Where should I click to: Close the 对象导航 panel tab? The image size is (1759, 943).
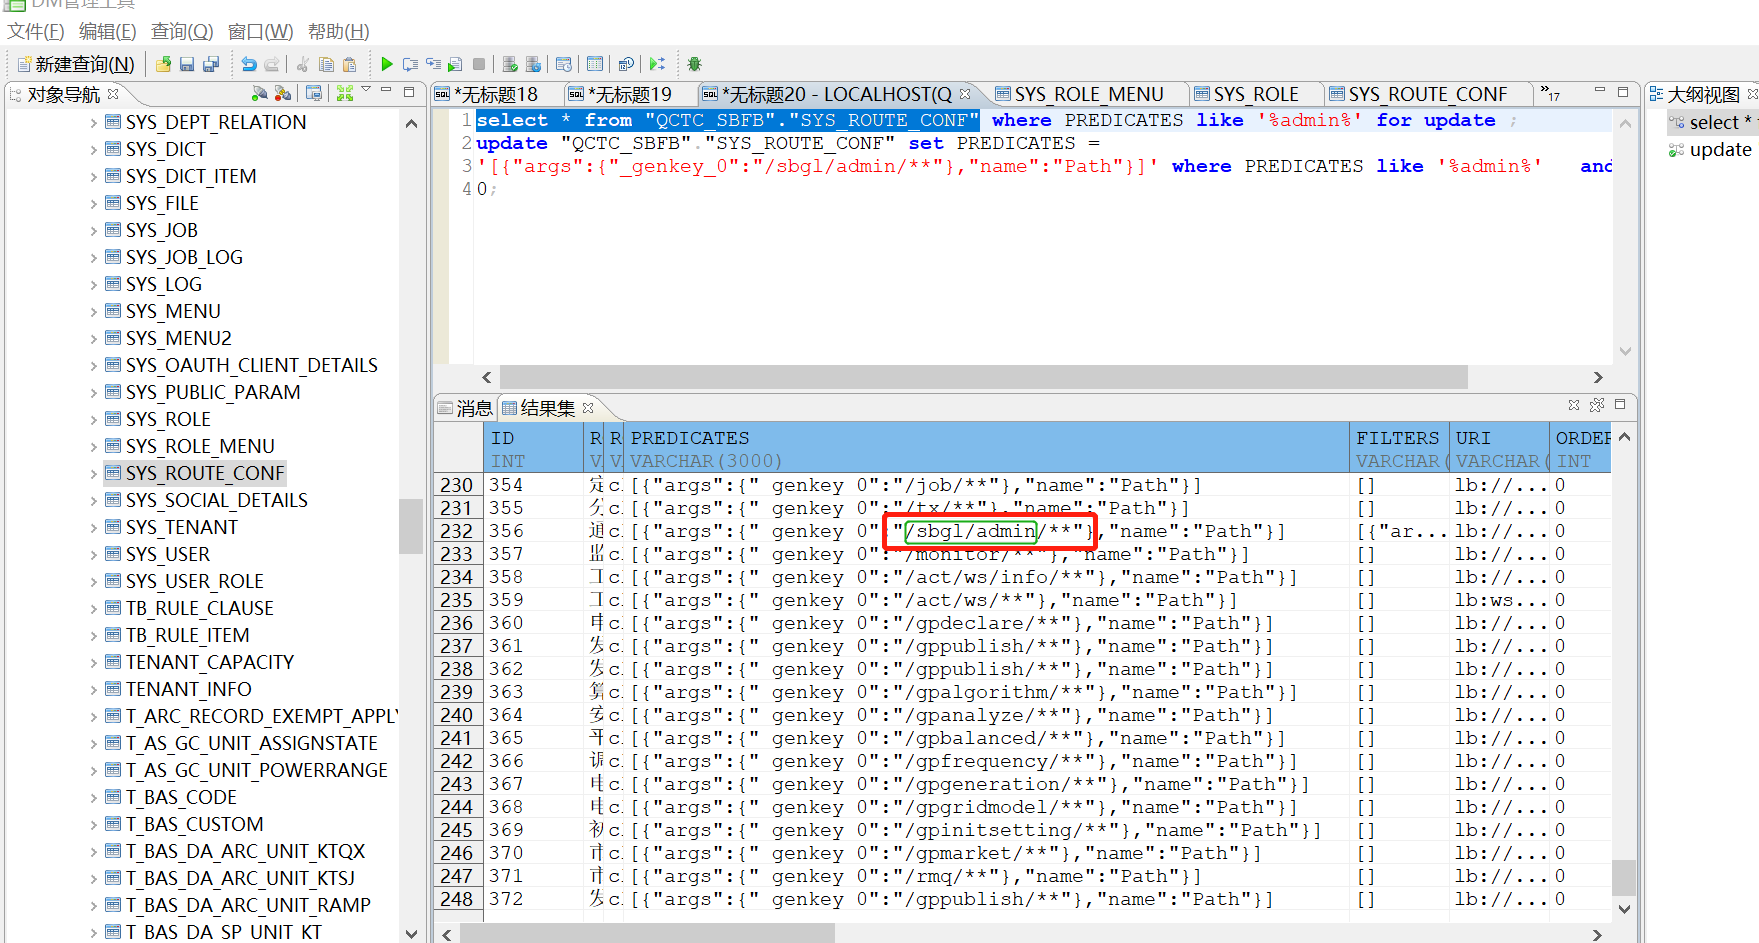tap(113, 94)
